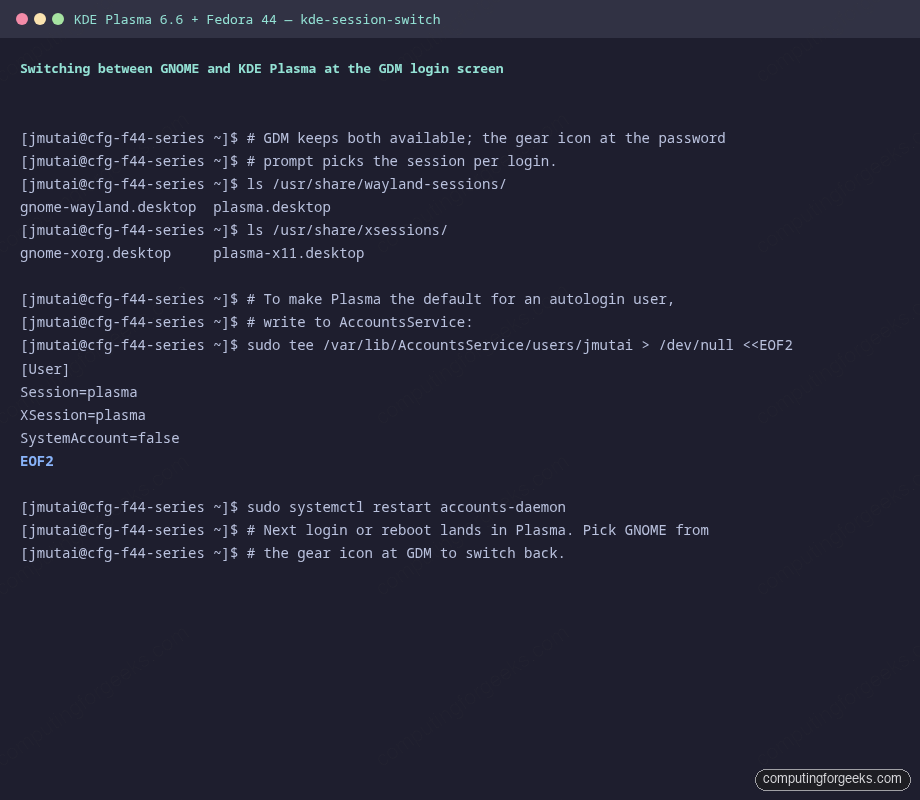The image size is (920, 800).
Task: Click the comment 'write to AccountsService:'
Action: [x=367, y=322]
